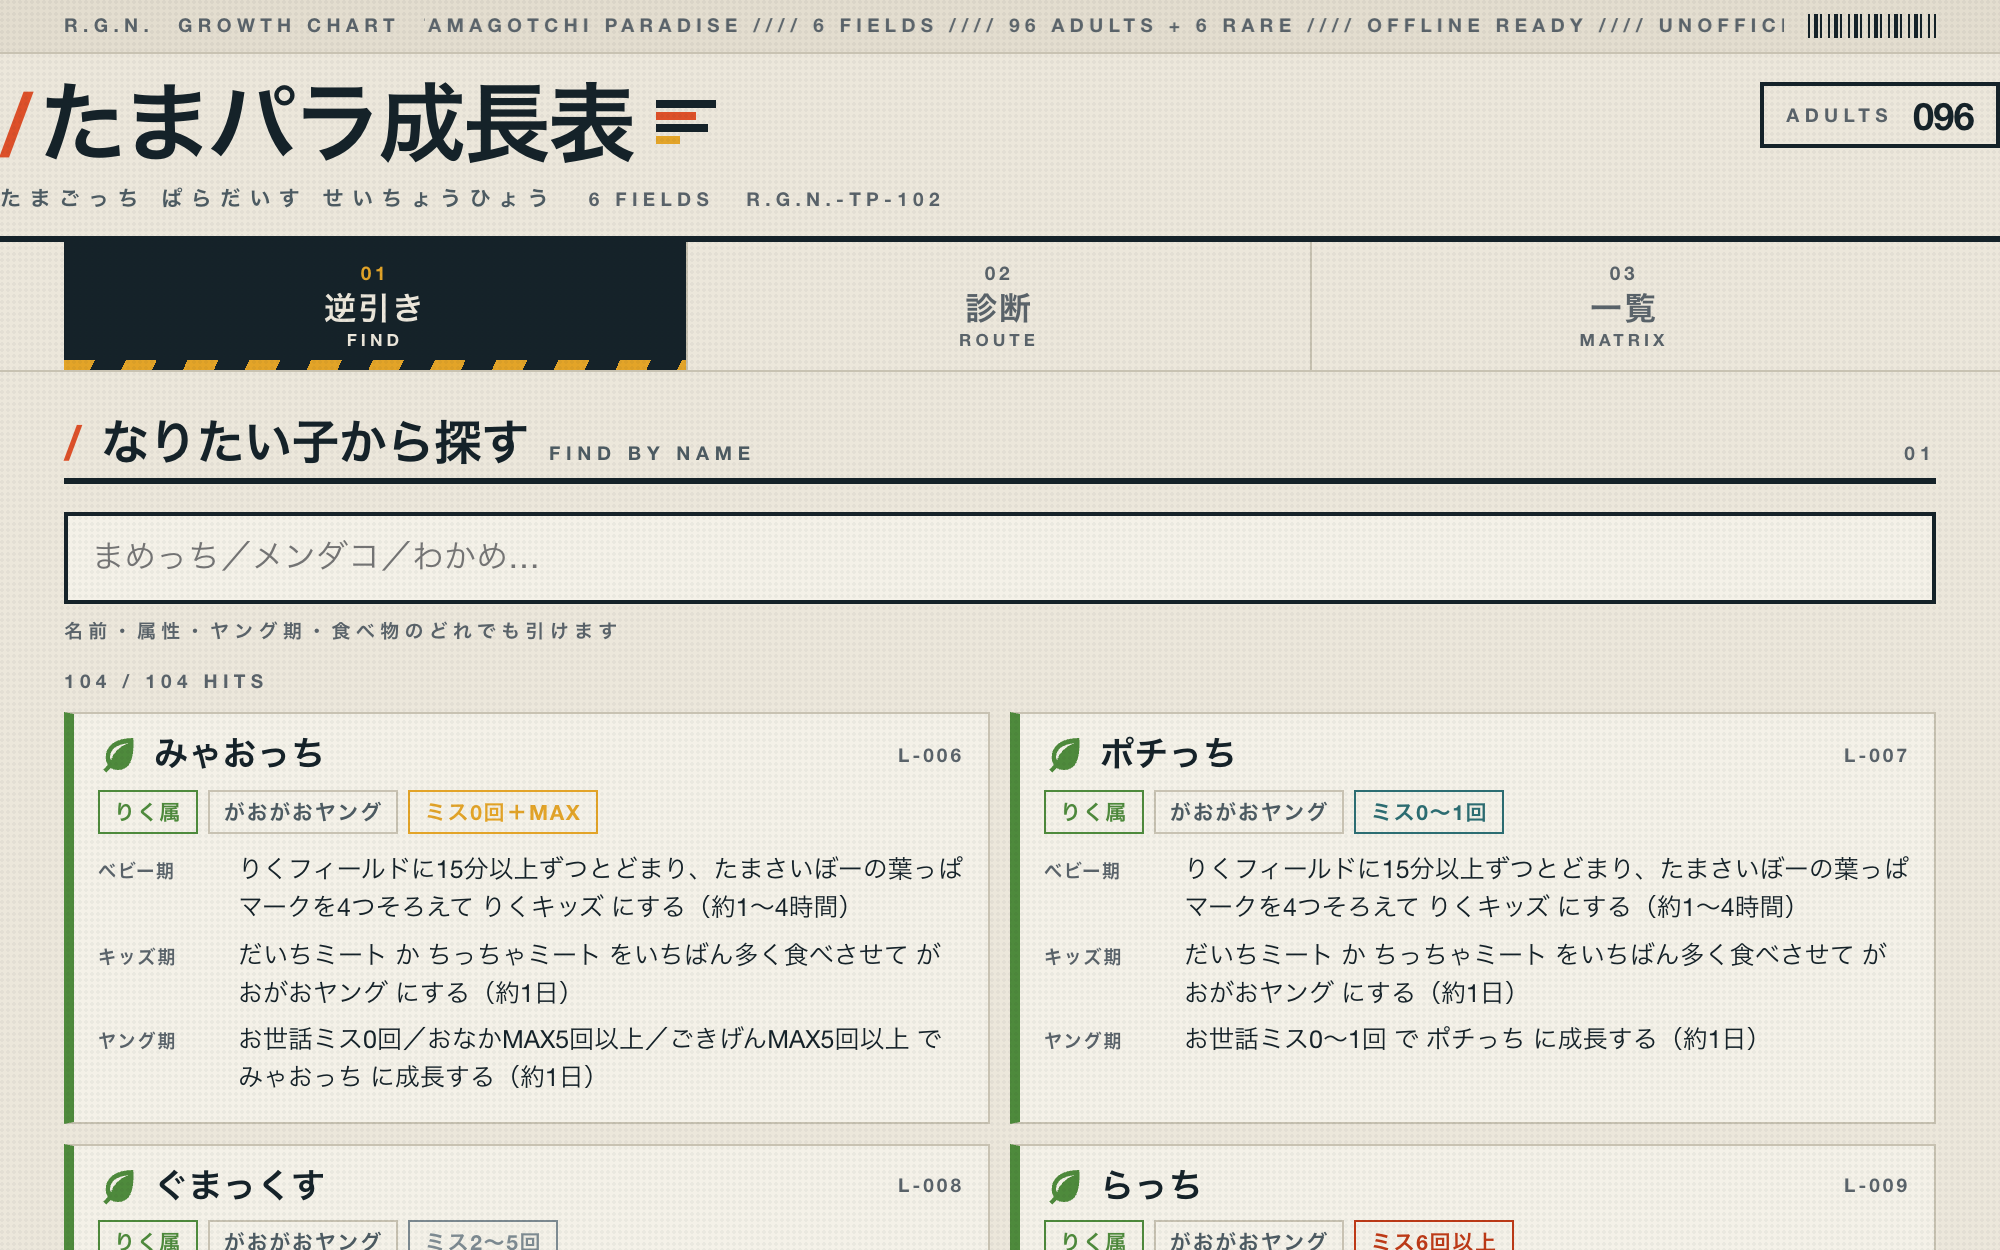Click the ミス0〜1回 tag
Image resolution: width=2000 pixels, height=1250 pixels.
point(1429,812)
